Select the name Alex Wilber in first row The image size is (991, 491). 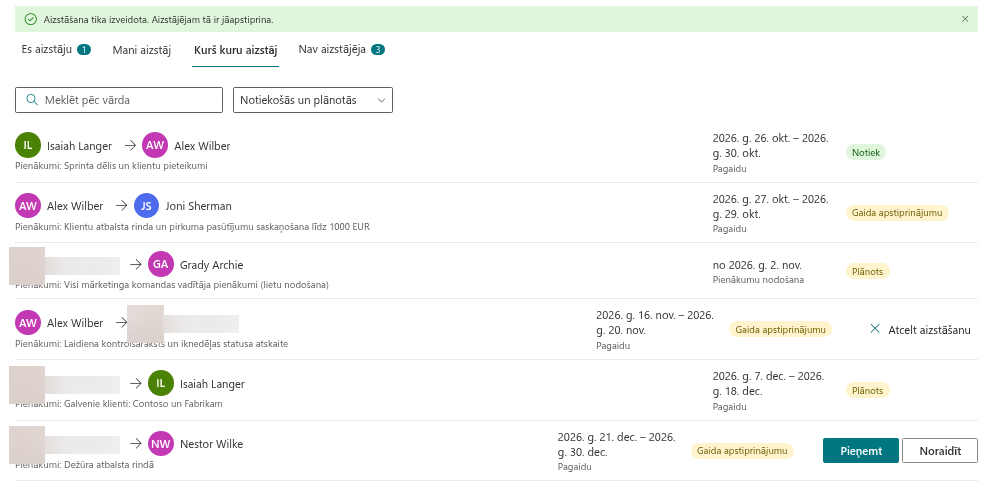202,146
